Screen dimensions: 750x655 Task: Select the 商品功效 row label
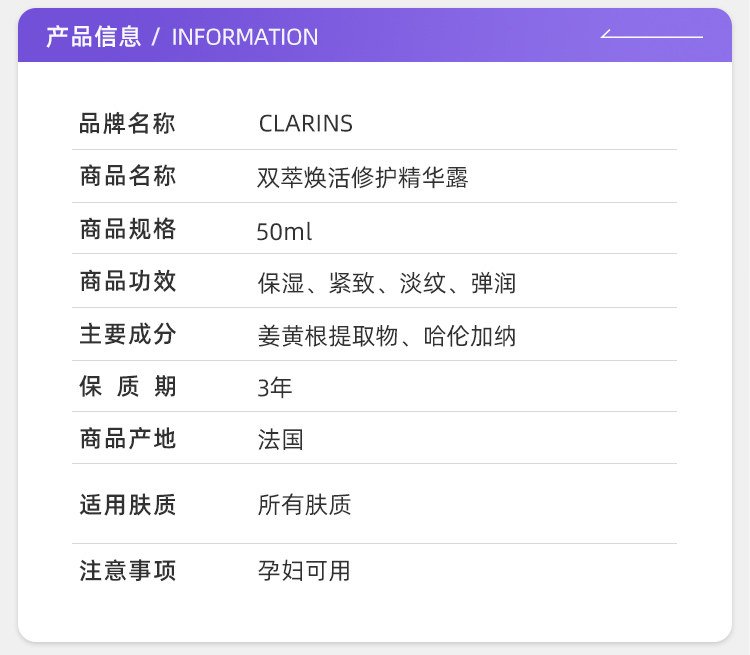pyautogui.click(x=128, y=281)
